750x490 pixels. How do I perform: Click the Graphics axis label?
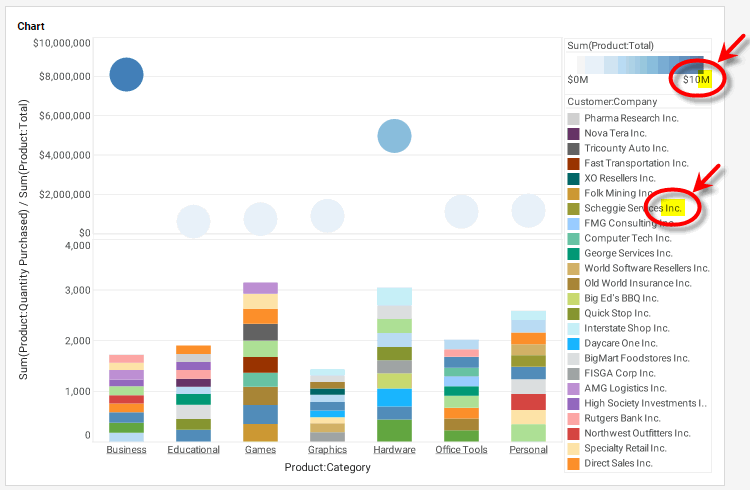(327, 450)
